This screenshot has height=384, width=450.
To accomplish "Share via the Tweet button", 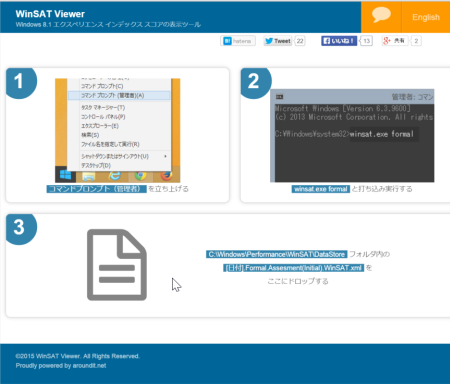I will coord(278,41).
